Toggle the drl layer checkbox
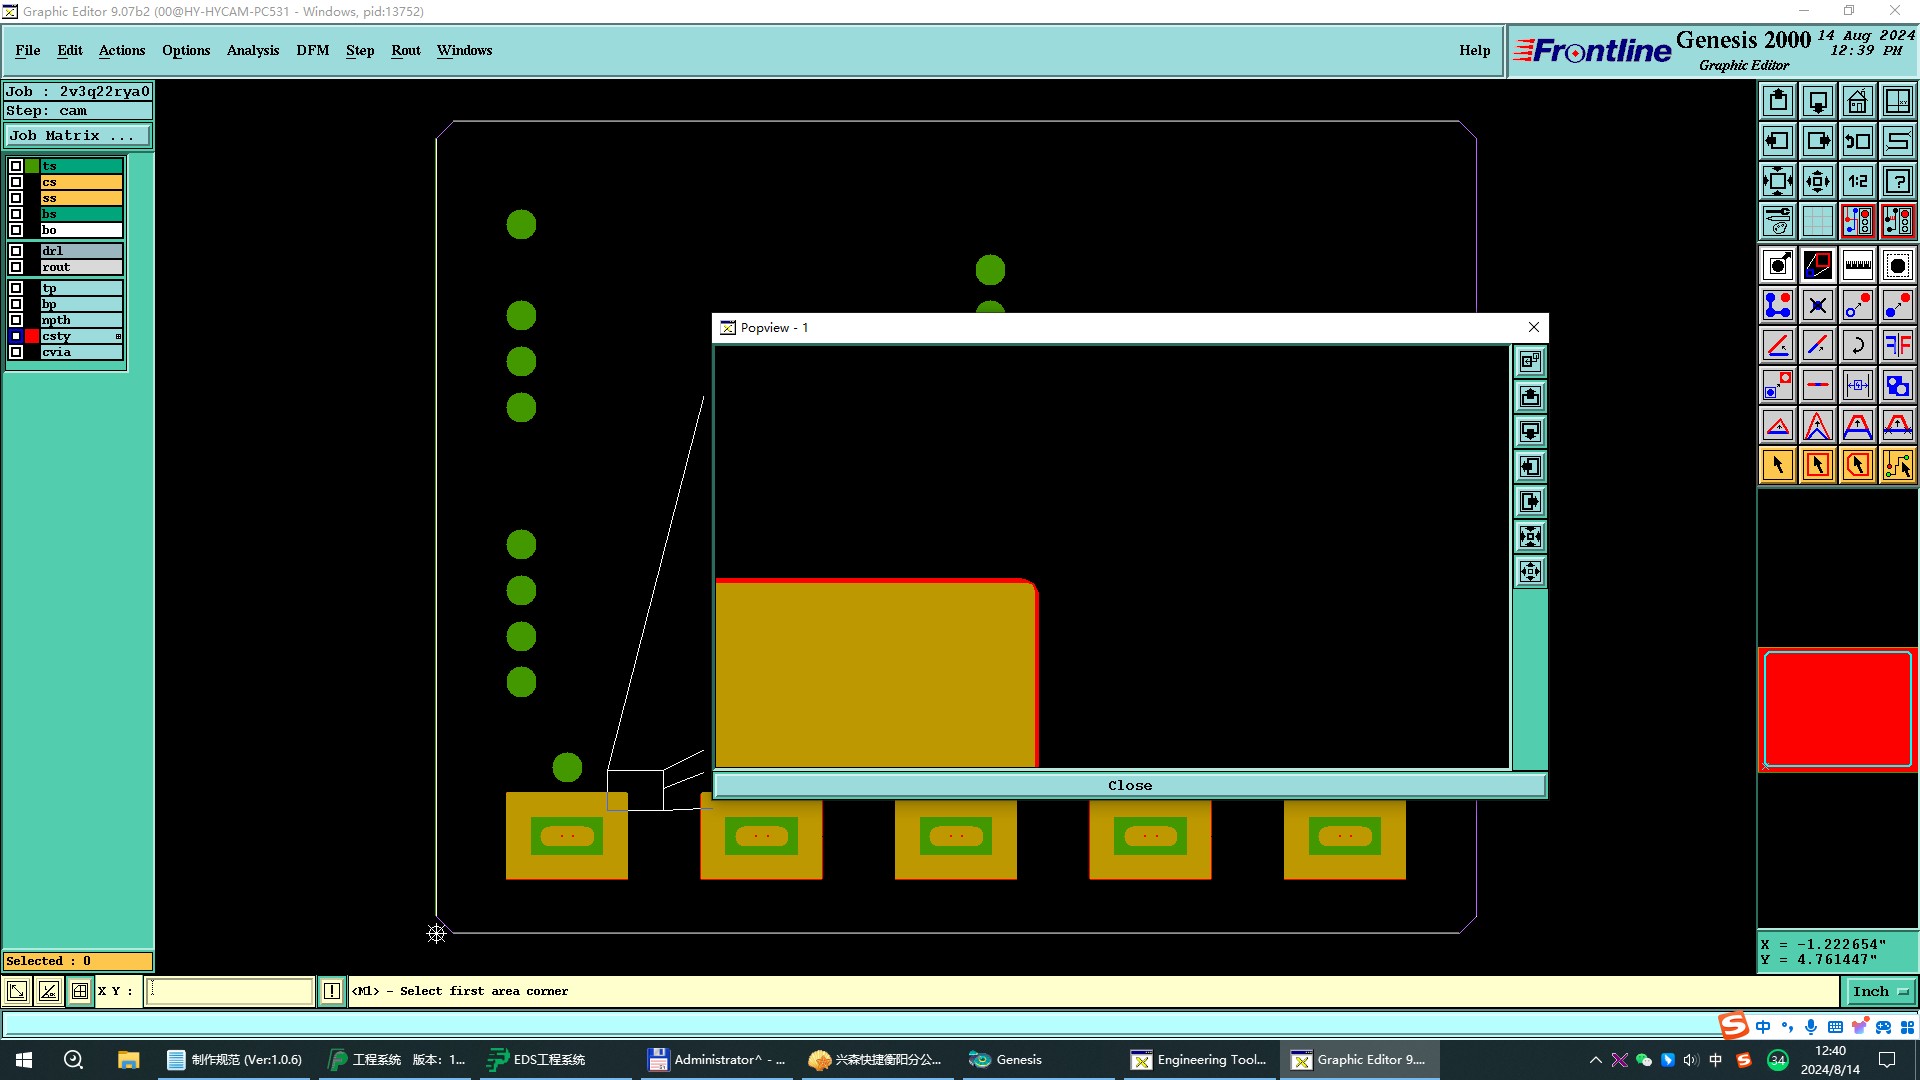 [16, 251]
